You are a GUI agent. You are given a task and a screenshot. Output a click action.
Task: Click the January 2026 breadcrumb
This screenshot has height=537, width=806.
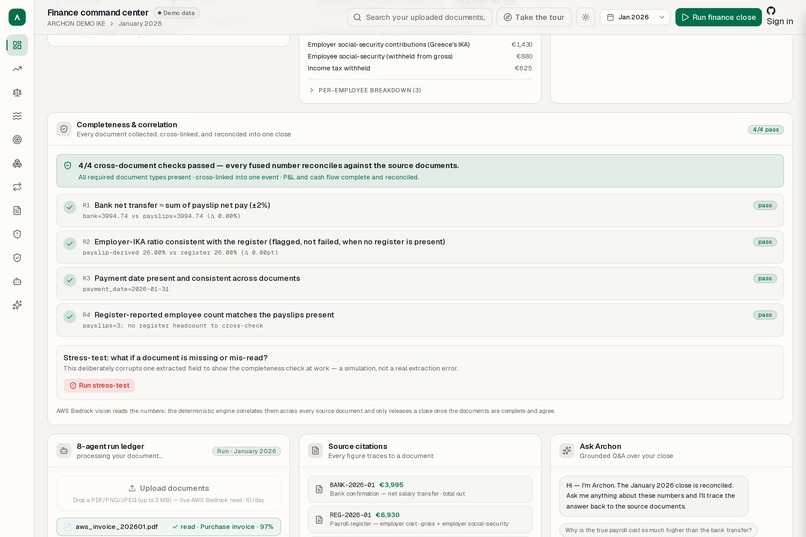tap(140, 24)
